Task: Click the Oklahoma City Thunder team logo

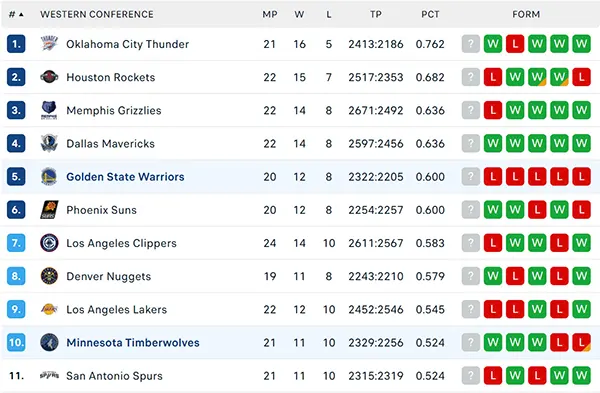Action: click(x=49, y=44)
